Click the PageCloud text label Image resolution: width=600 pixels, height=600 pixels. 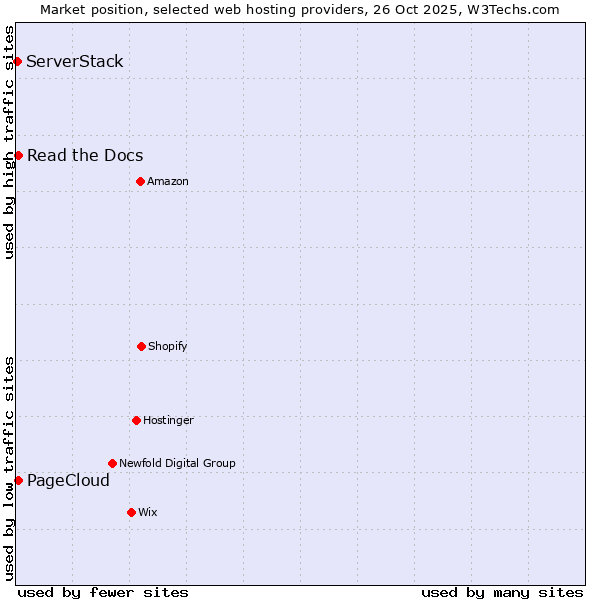[68, 480]
